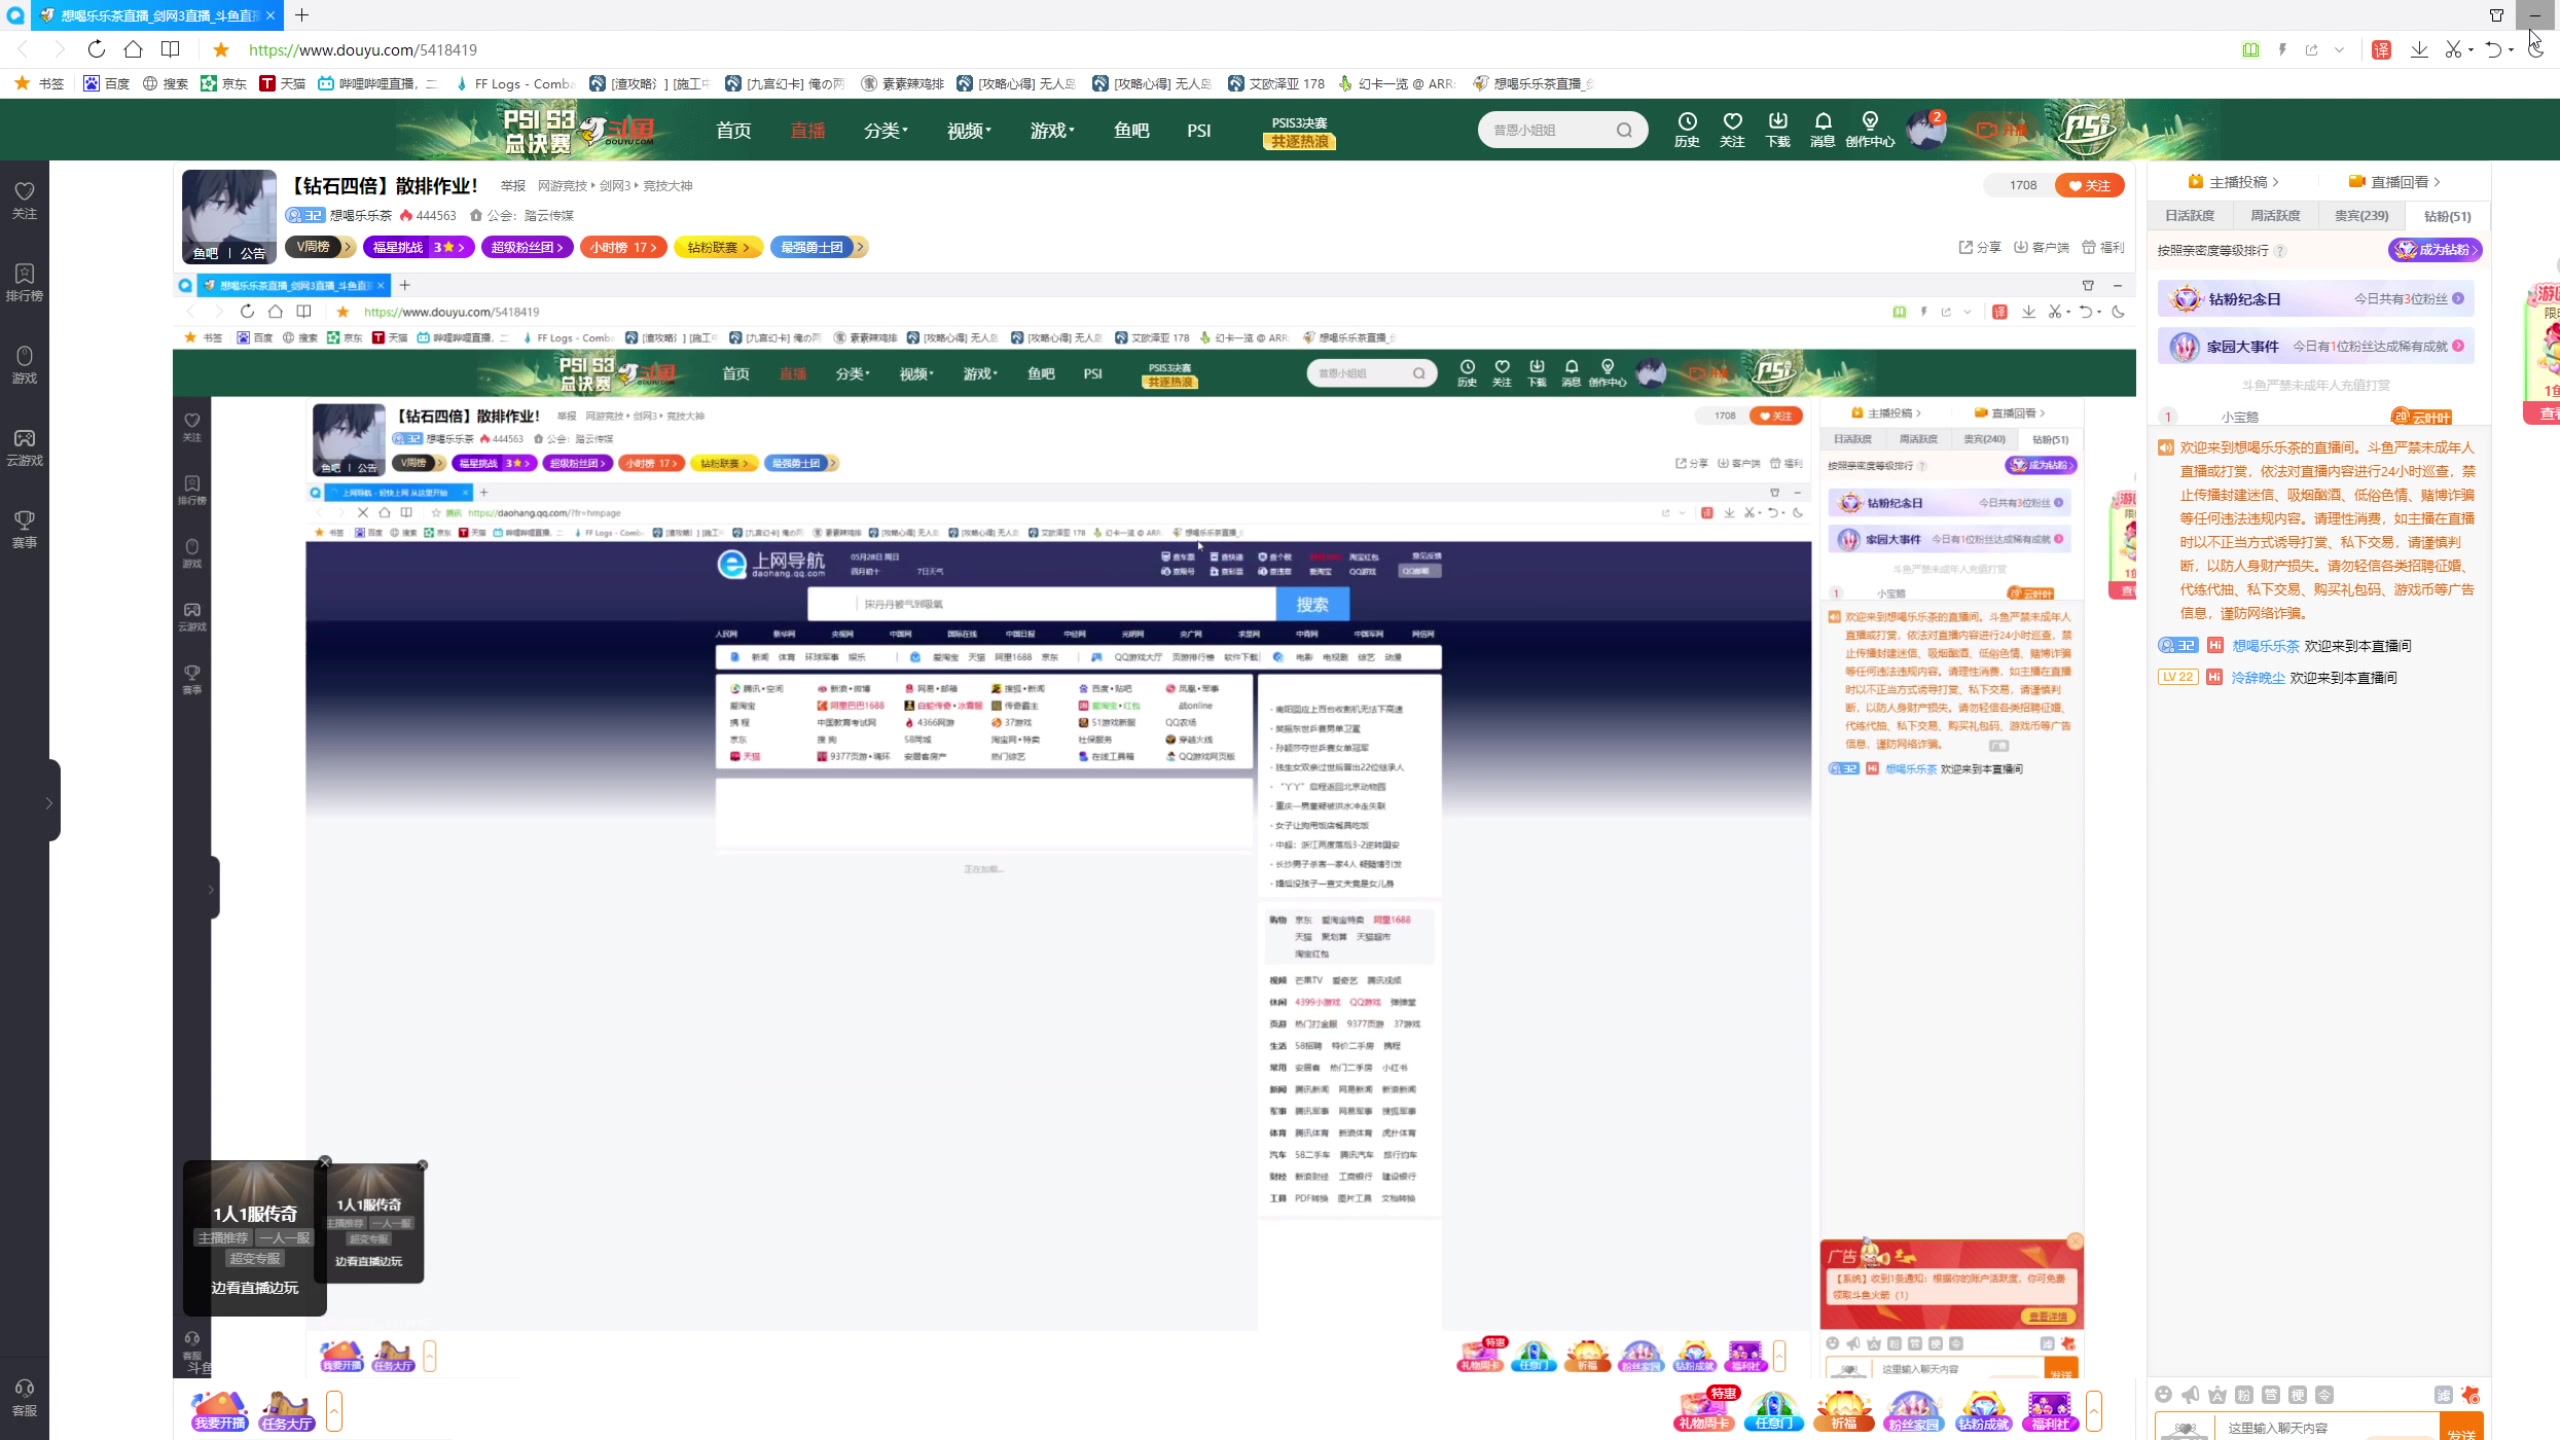2560x1440 pixels.
Task: Click the search magnifier icon
Action: coord(1624,130)
